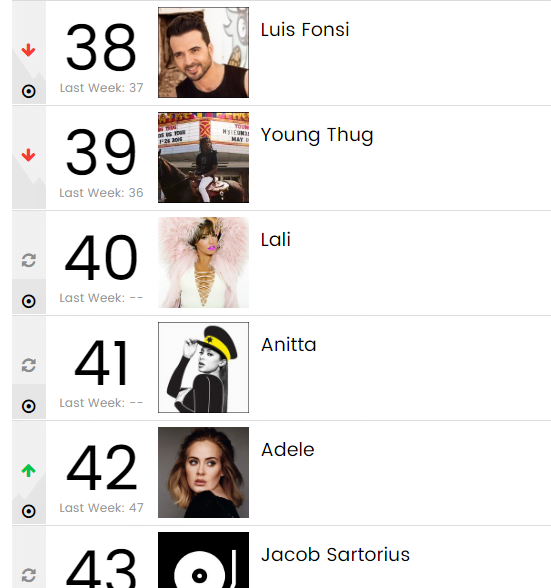This screenshot has height=588, width=551.
Task: Click the target circle icon in Lali row
Action: 29,301
